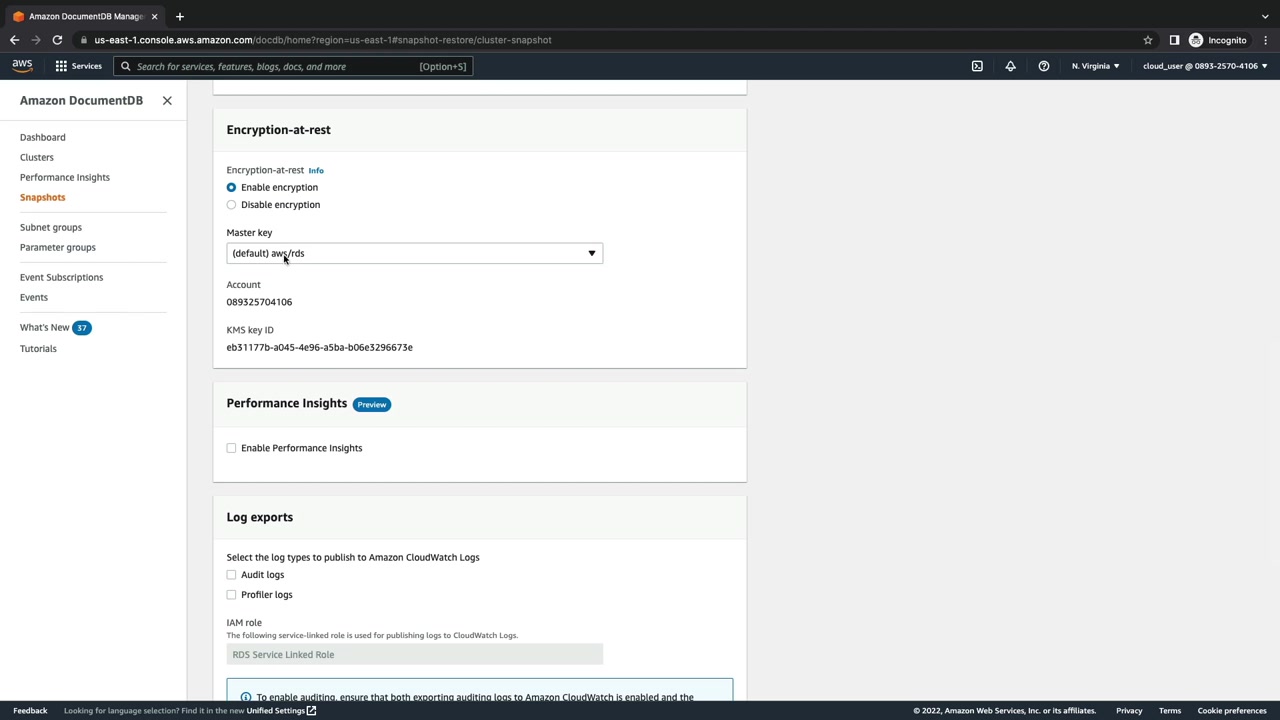
Task: Click the account number 089325704106
Action: coord(259,302)
